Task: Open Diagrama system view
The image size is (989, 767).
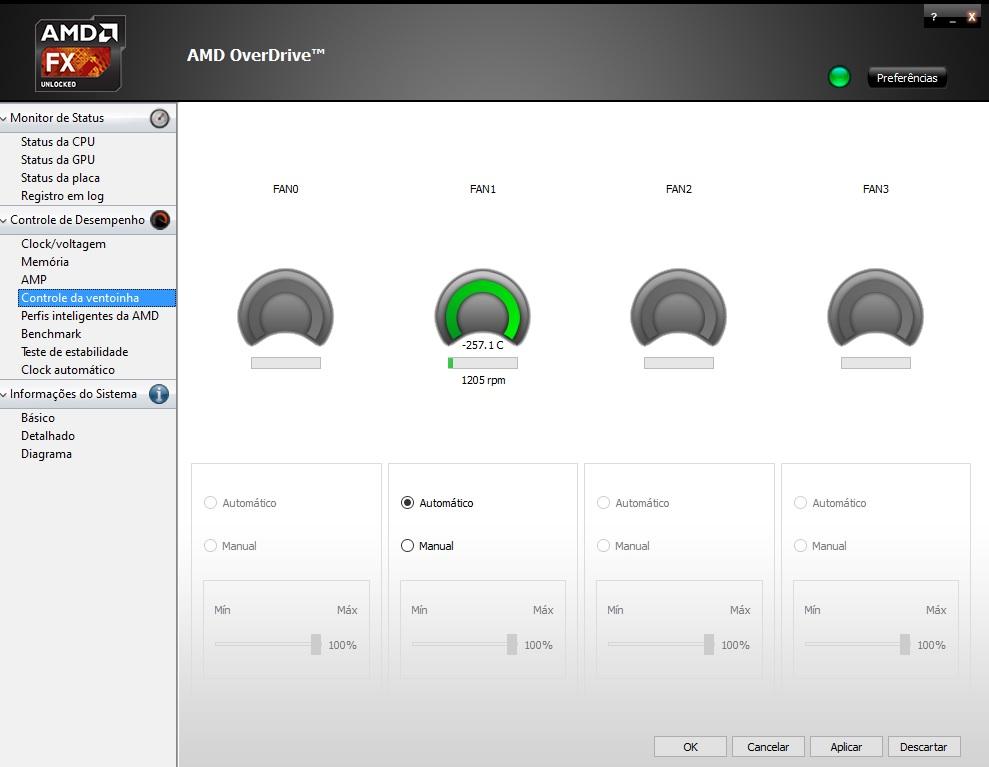Action: [x=46, y=454]
